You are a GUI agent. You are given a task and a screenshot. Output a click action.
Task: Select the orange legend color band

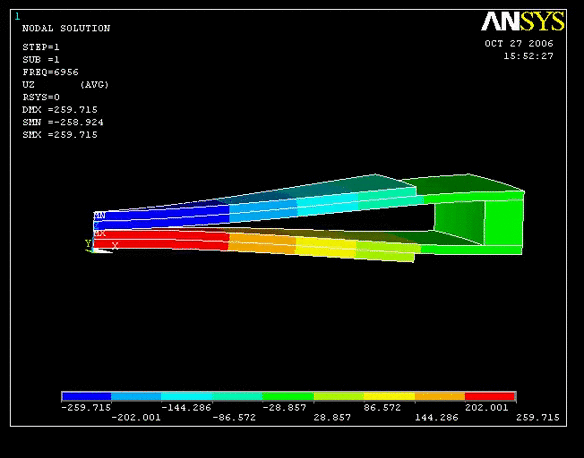[440, 396]
